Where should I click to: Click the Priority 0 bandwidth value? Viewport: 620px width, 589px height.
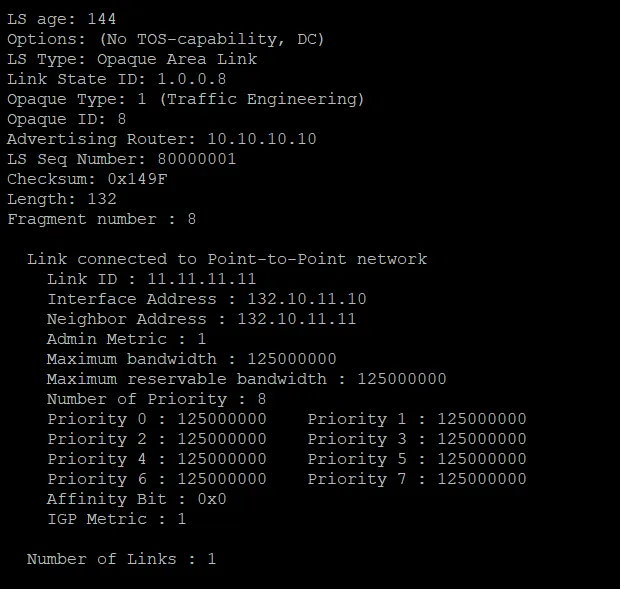pyautogui.click(x=222, y=419)
